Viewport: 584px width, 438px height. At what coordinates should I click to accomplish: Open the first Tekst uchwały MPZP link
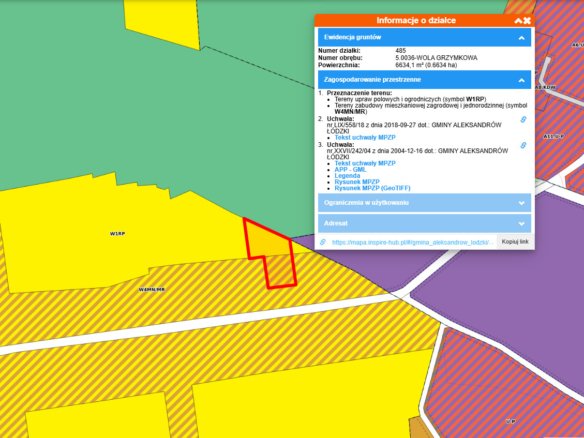click(365, 137)
